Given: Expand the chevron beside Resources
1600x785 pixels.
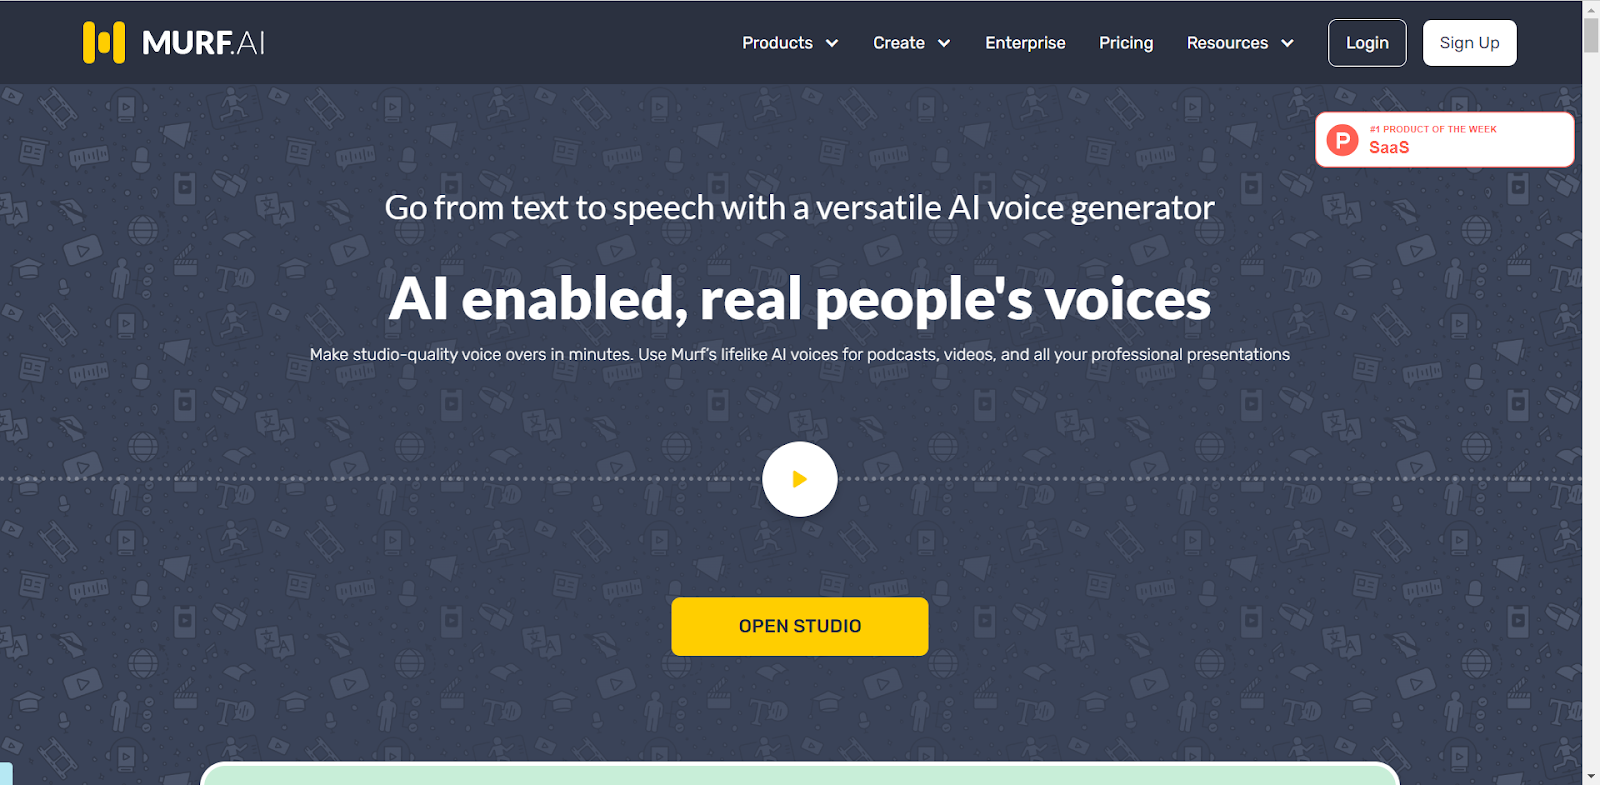Looking at the screenshot, I should pos(1288,43).
